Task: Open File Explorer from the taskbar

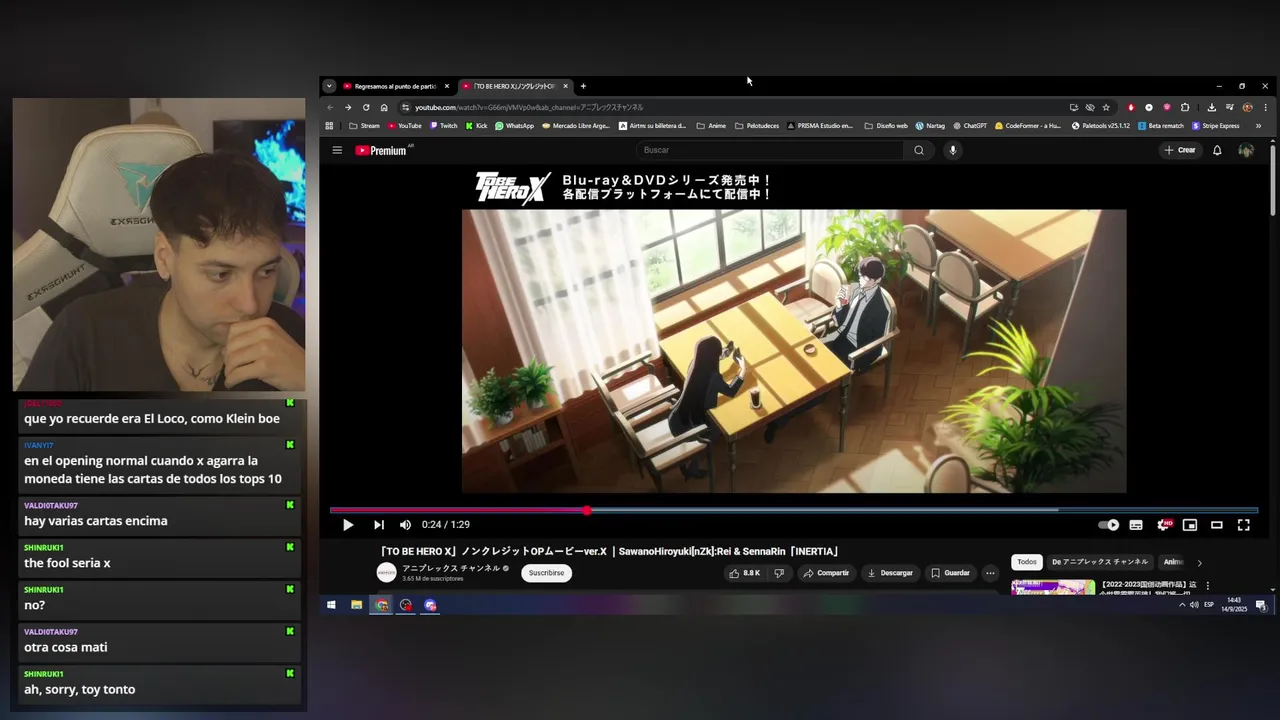Action: tap(356, 605)
